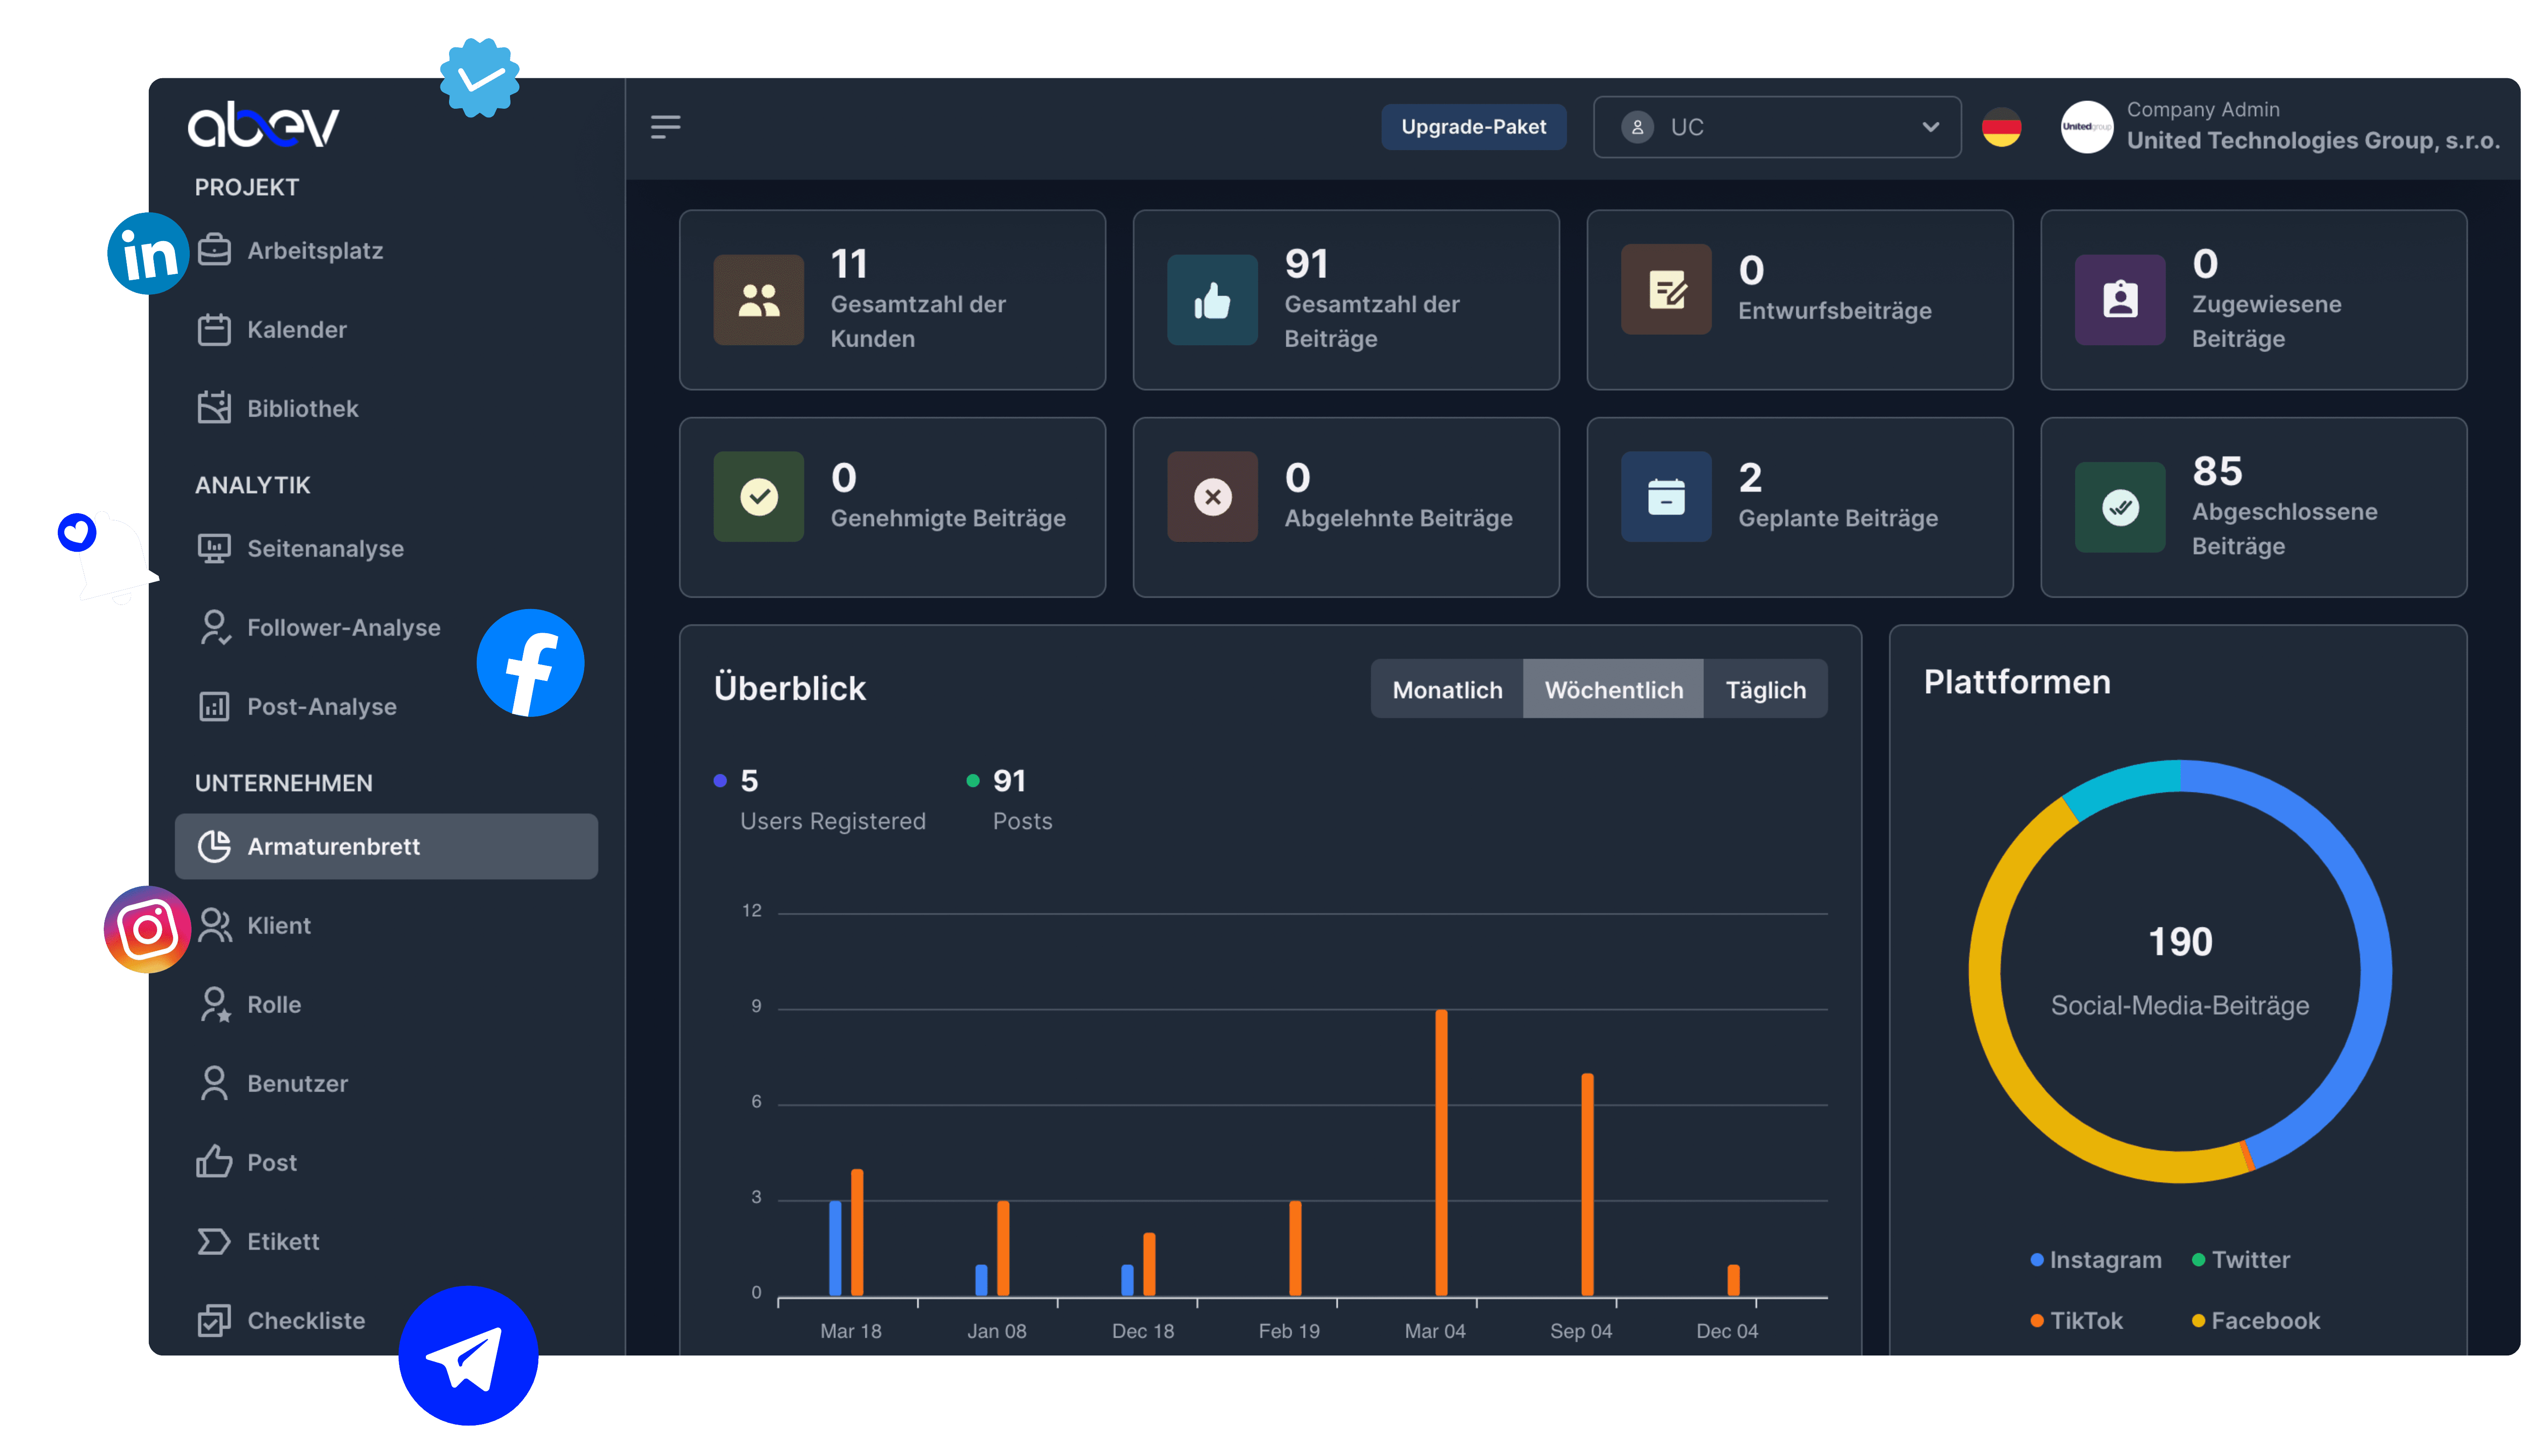The height and width of the screenshot is (1456, 2521).
Task: Click the German flag language selector
Action: coord(2001,127)
